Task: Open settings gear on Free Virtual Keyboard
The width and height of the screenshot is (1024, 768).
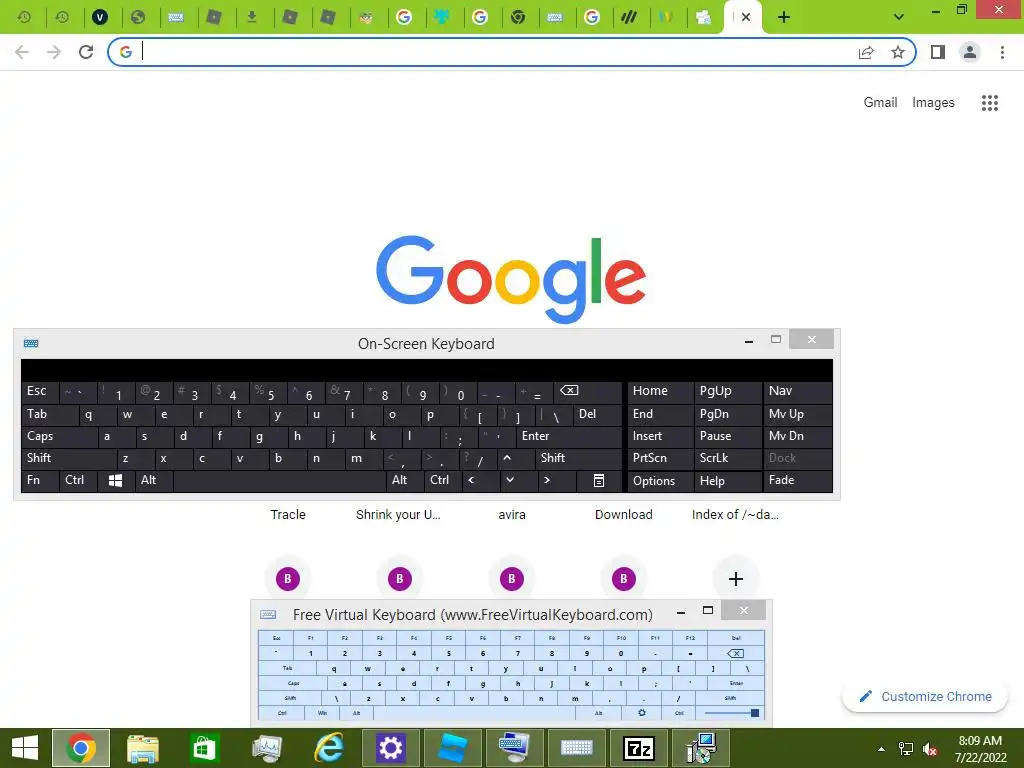Action: pos(642,713)
